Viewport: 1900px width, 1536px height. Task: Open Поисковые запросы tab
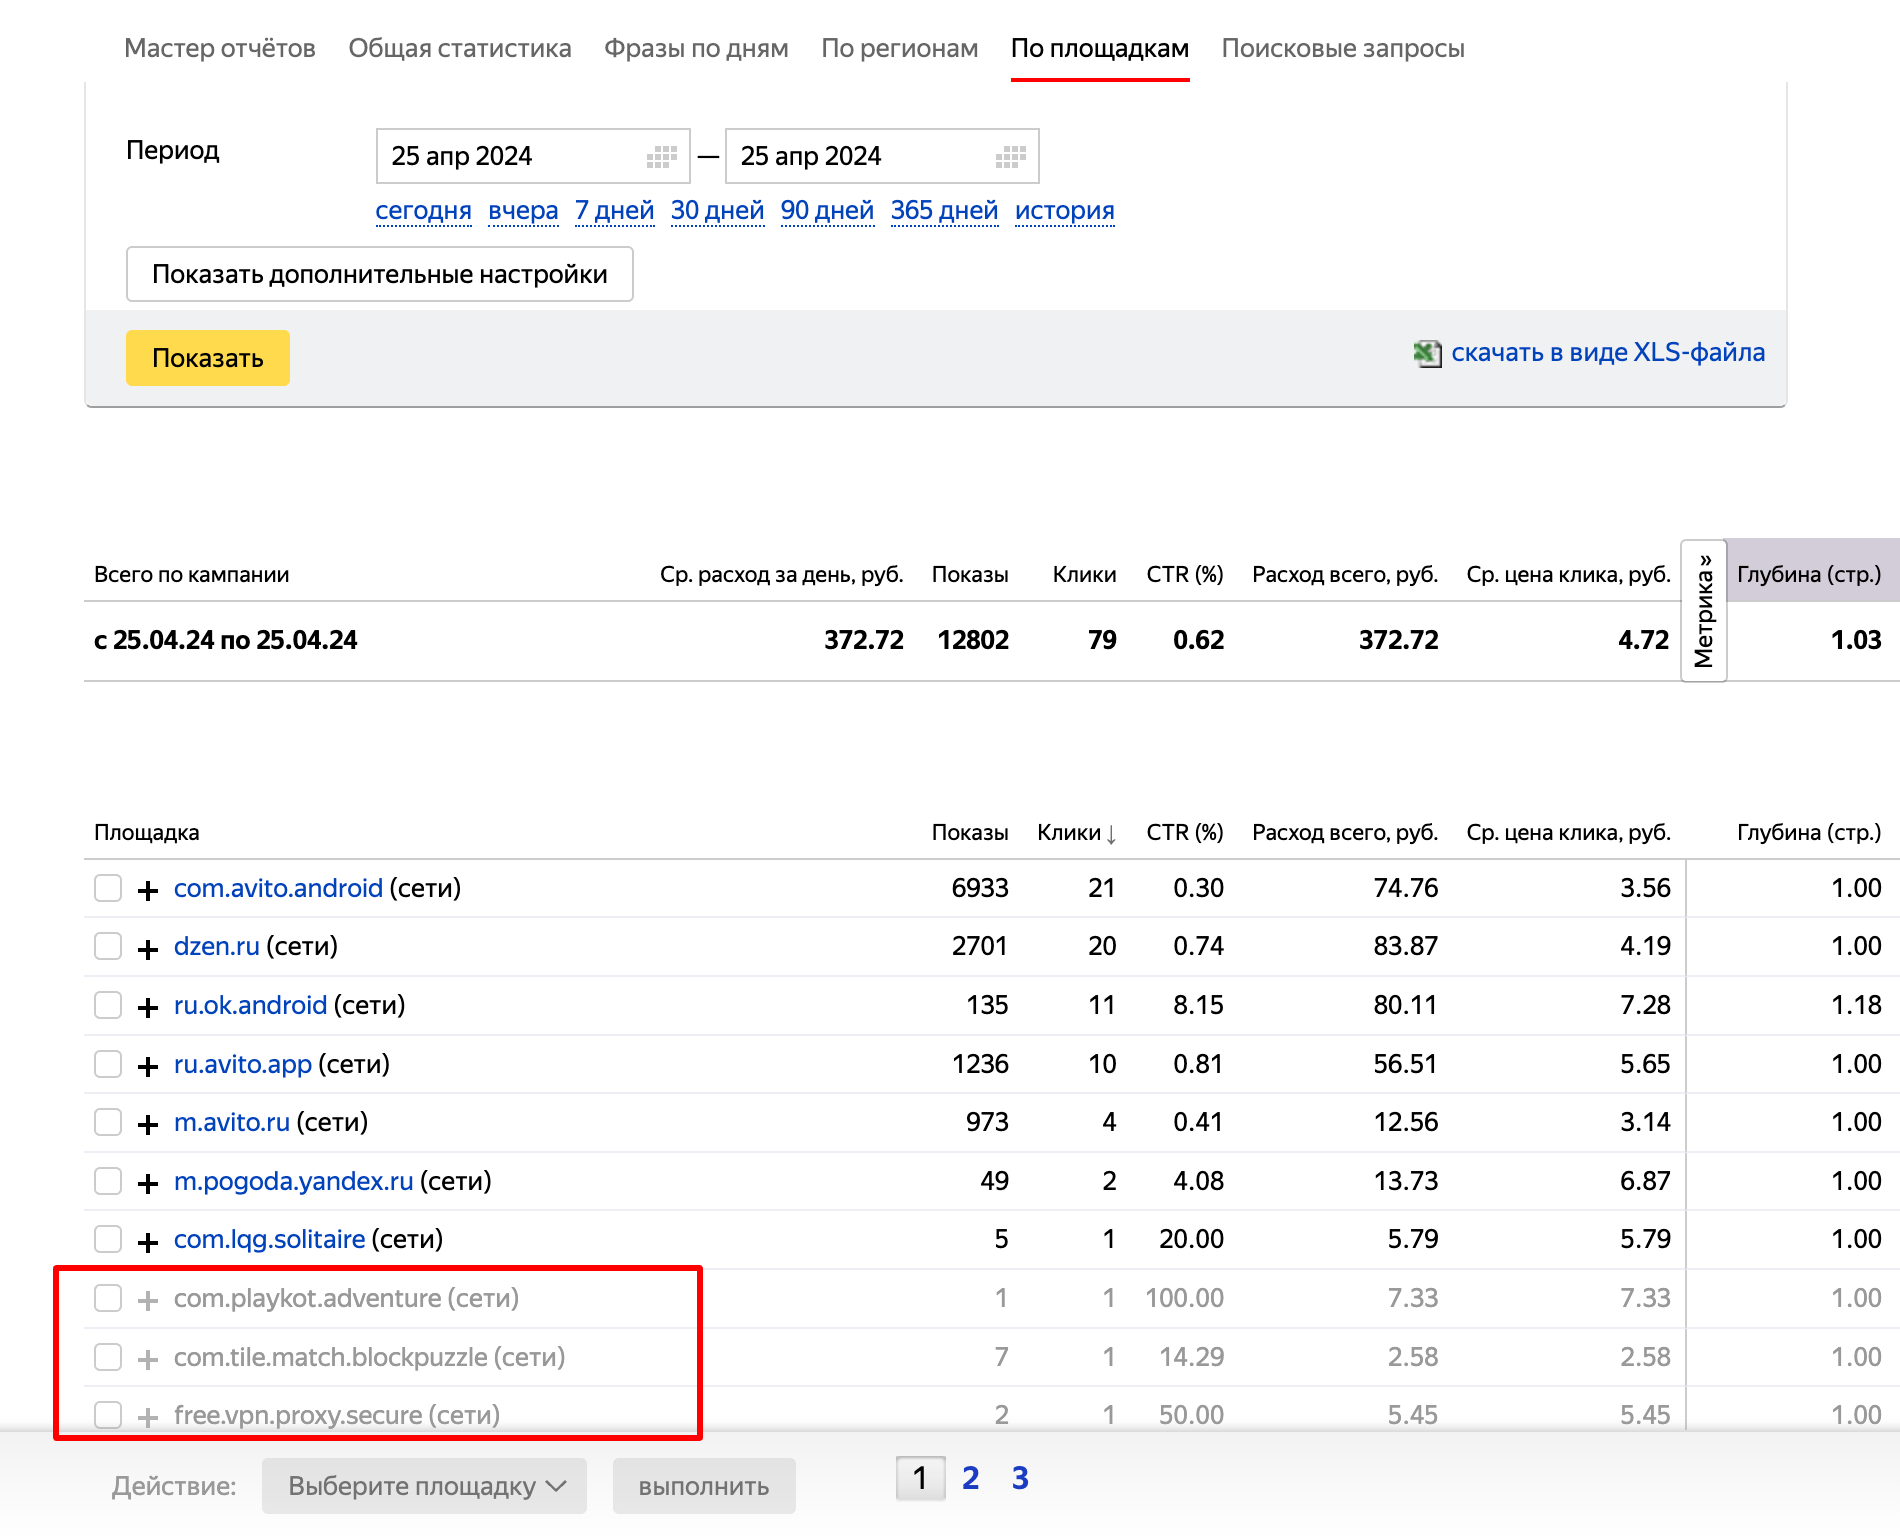(1343, 48)
